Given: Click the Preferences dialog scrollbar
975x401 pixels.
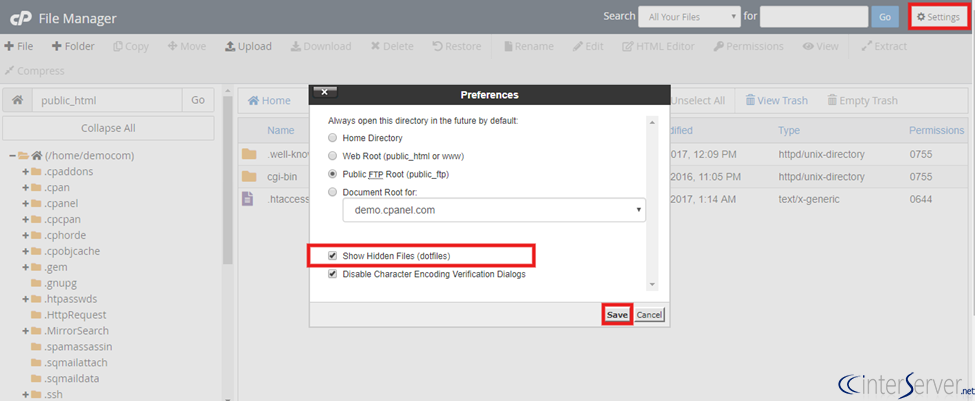Looking at the screenshot, I should 652,203.
